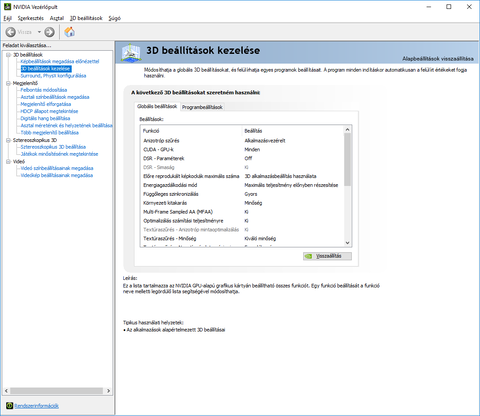
Task: Collapse the Sztereoszkopikus 3D tree node
Action: pyautogui.click(x=8, y=140)
